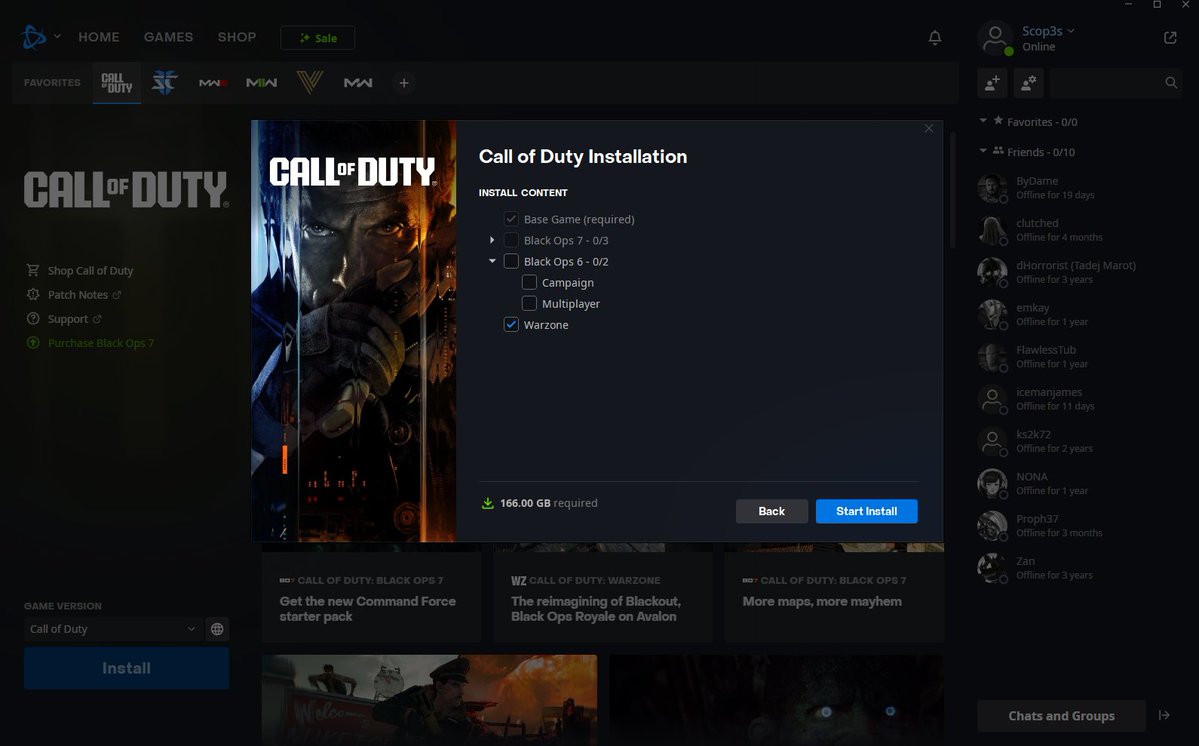
Task: Select the MW3 favorites icon
Action: 213,83
